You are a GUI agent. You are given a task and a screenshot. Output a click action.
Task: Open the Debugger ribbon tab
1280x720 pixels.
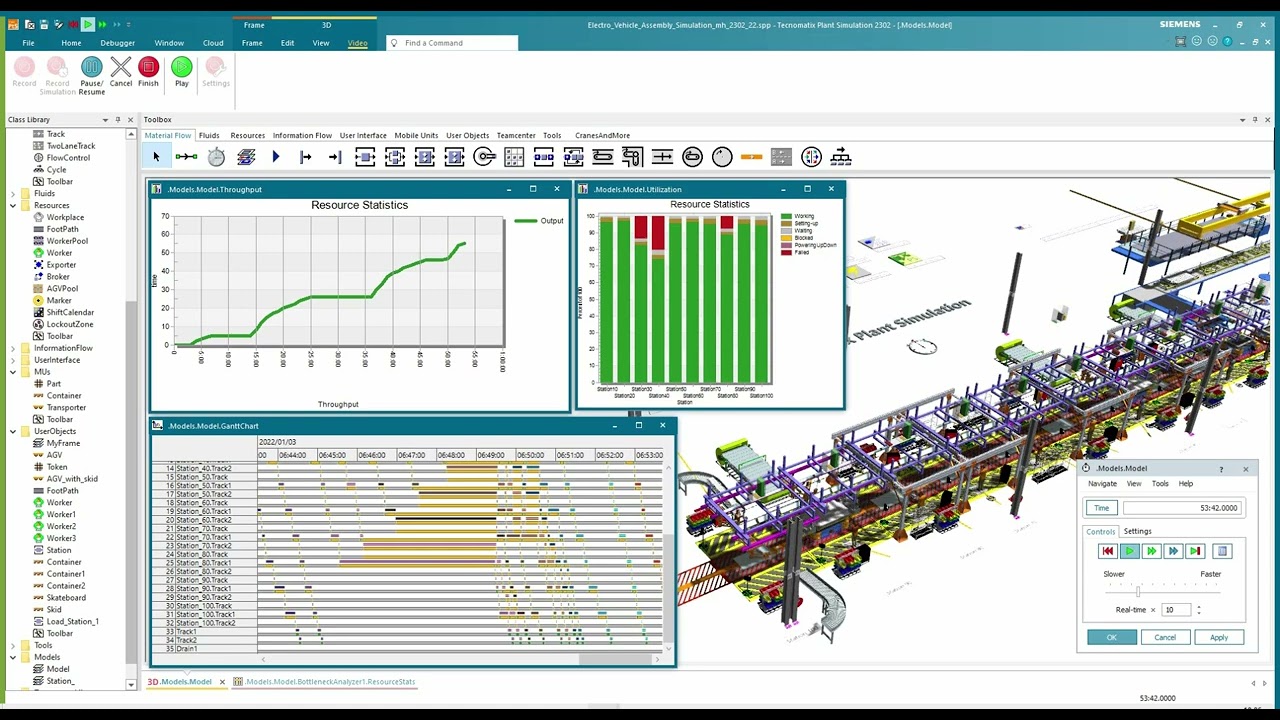[117, 43]
